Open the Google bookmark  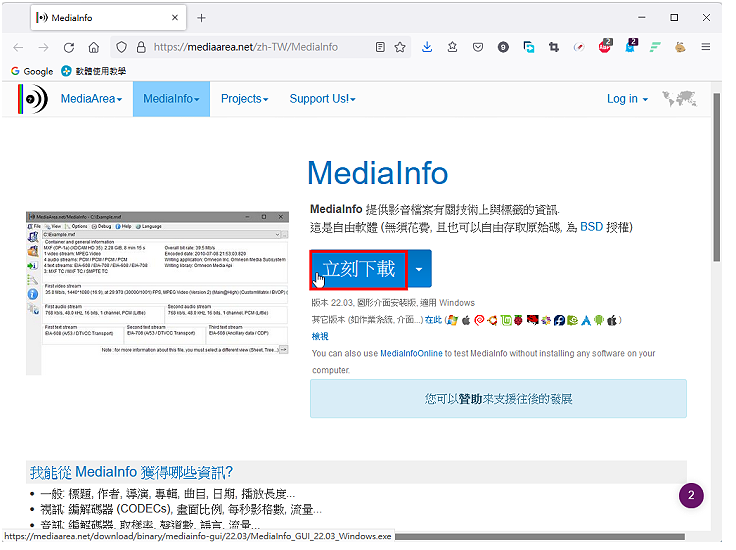[x=32, y=72]
